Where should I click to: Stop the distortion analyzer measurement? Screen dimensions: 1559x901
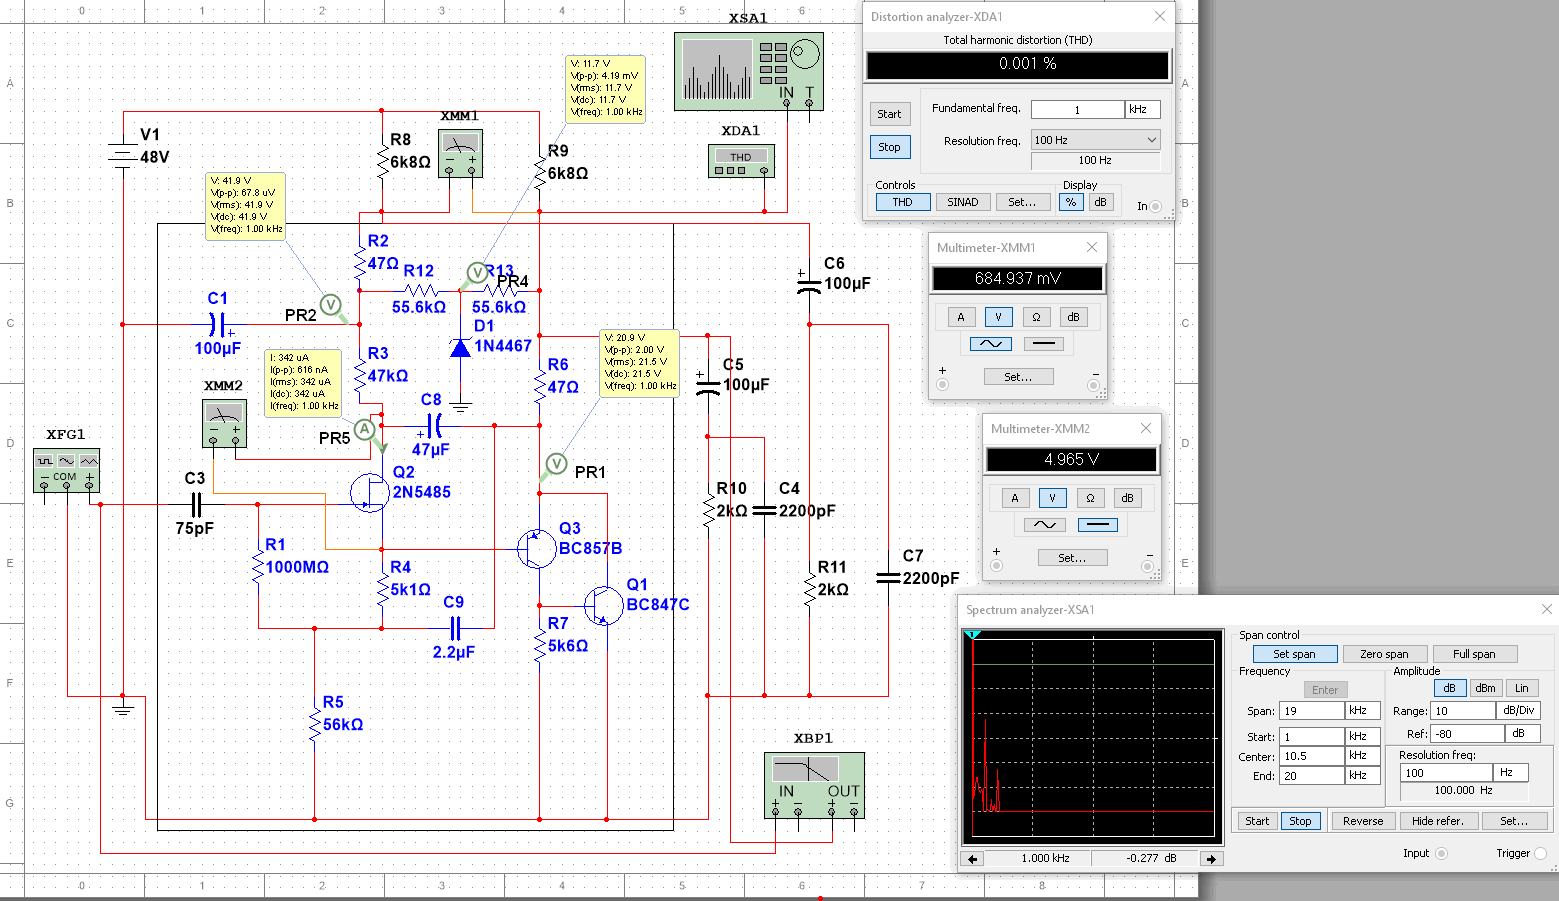tap(889, 147)
